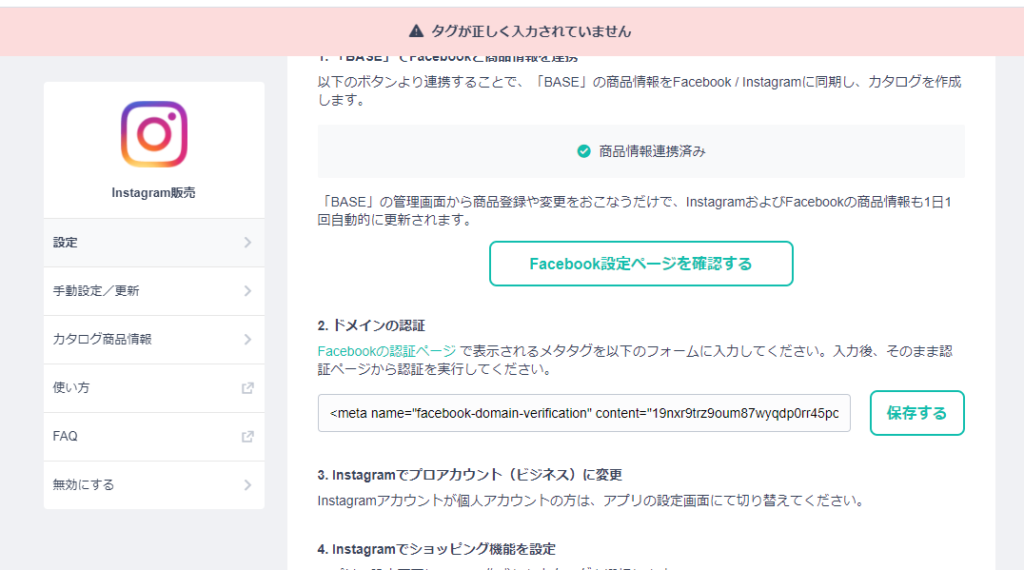The image size is (1024, 570).
Task: Open カタログ商品情報 in the sidebar menu
Action: pos(154,340)
